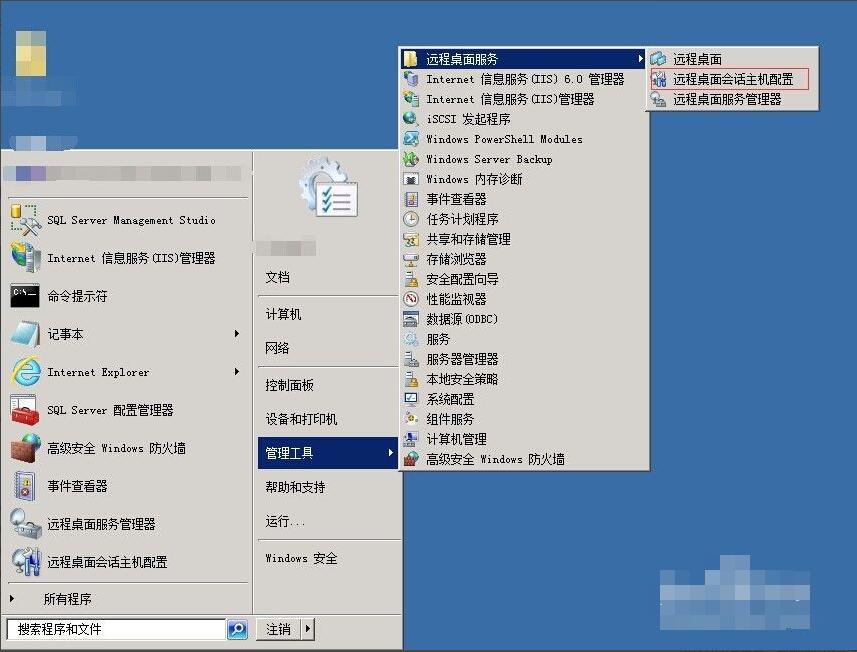857x652 pixels.
Task: Click 远程桌面服务管理器 icon in the flyout menu
Action: (x=658, y=99)
